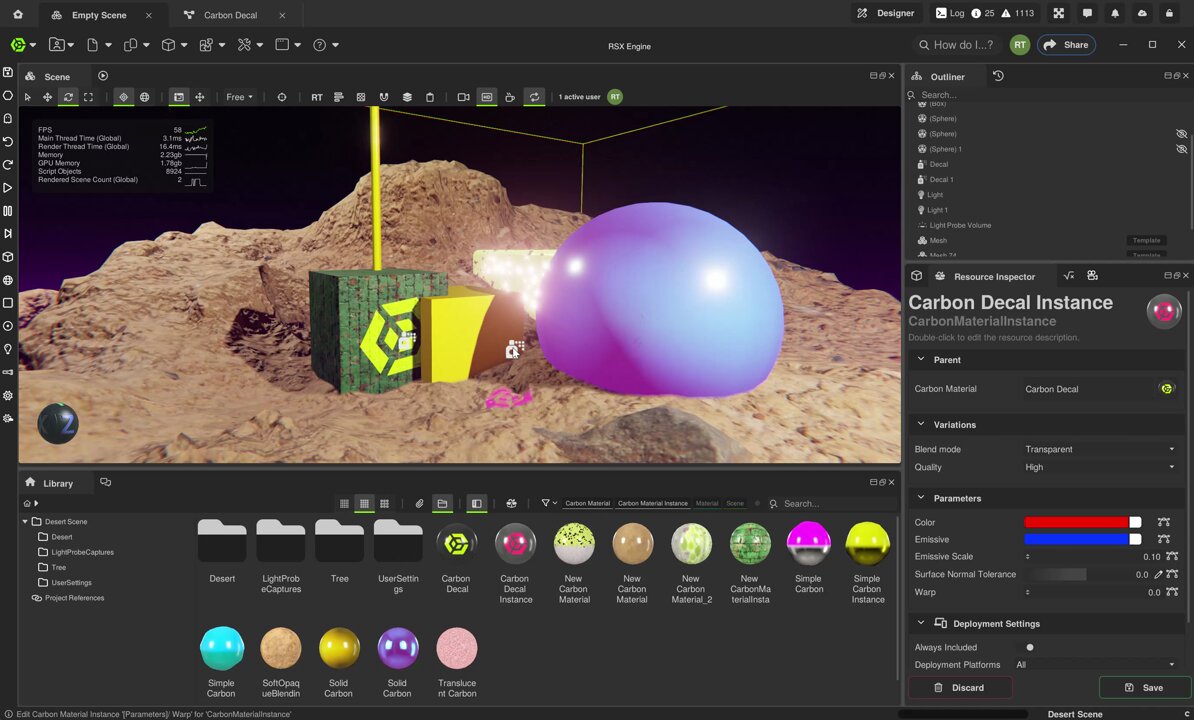Click the play button beside Scene tab
1194x720 pixels.
pyautogui.click(x=103, y=75)
